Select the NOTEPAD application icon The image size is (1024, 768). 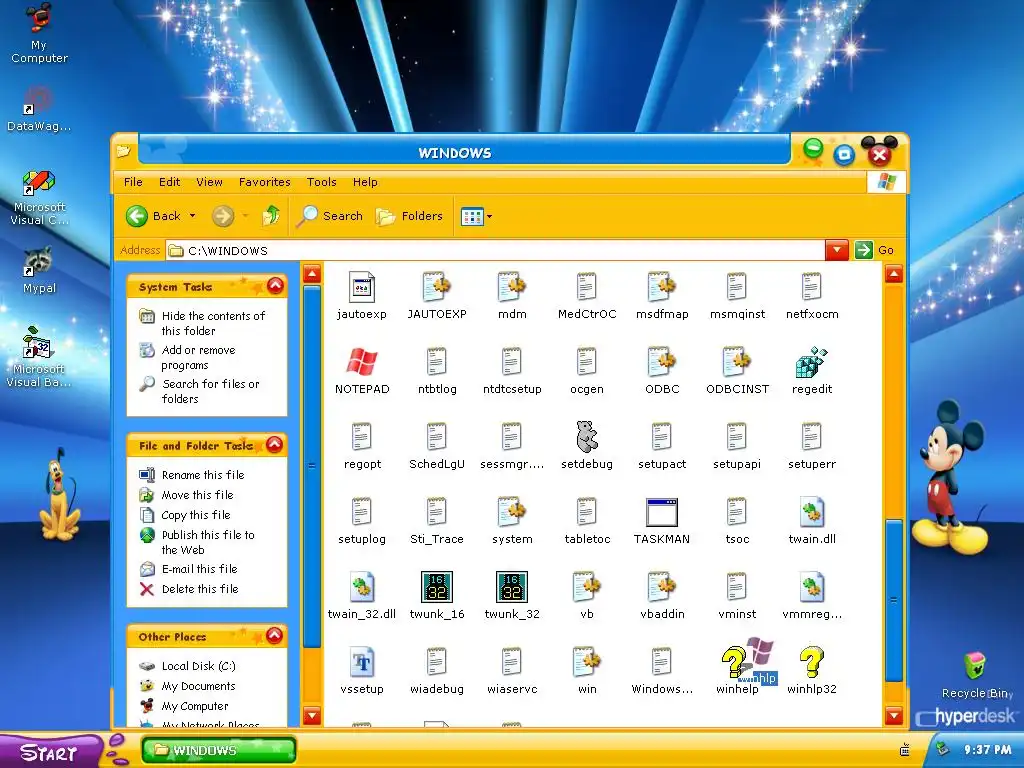362,362
